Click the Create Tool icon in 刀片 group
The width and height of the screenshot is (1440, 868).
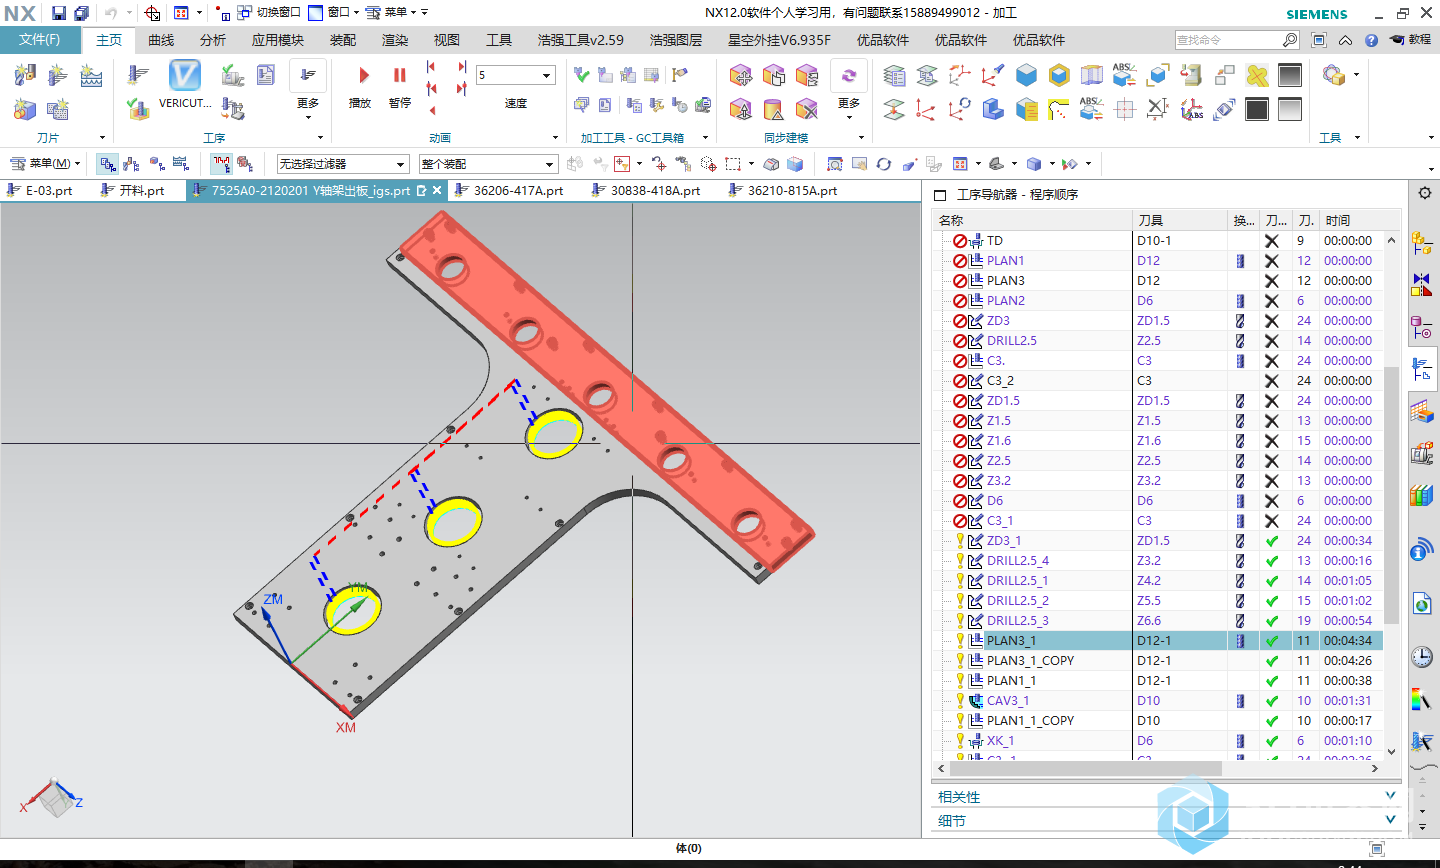(25, 75)
